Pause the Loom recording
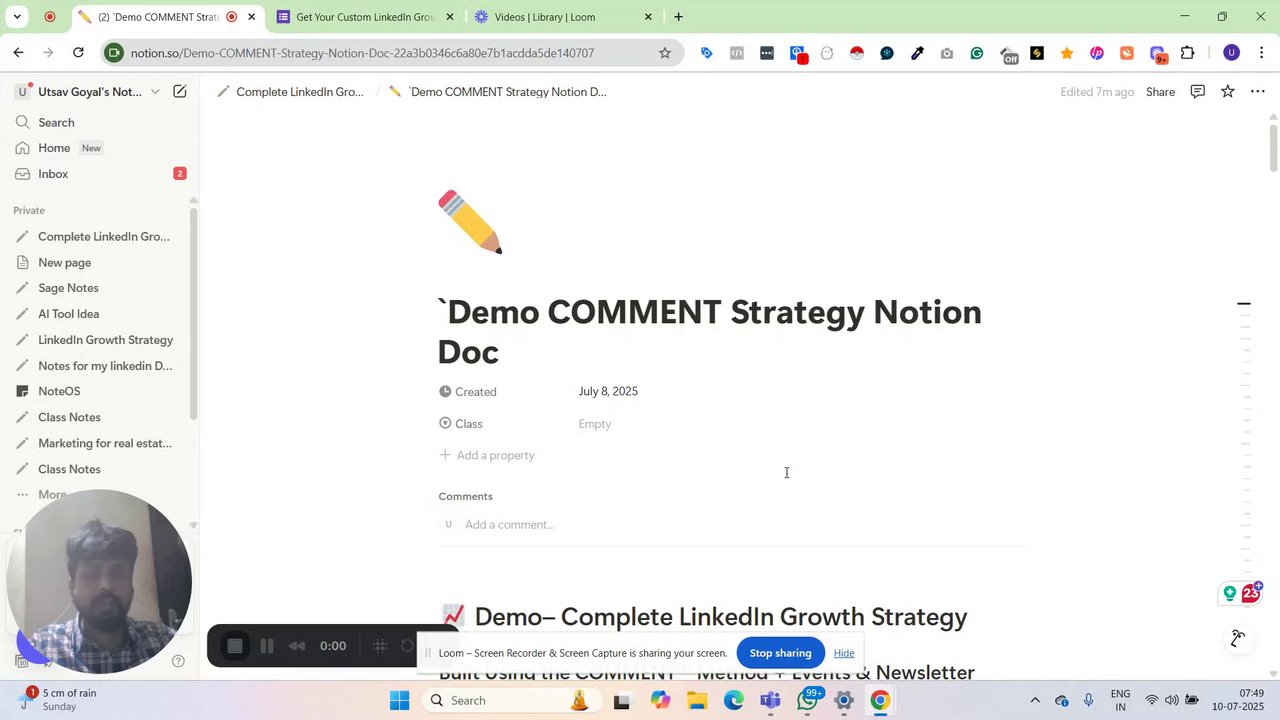The width and height of the screenshot is (1280, 720). 267,646
